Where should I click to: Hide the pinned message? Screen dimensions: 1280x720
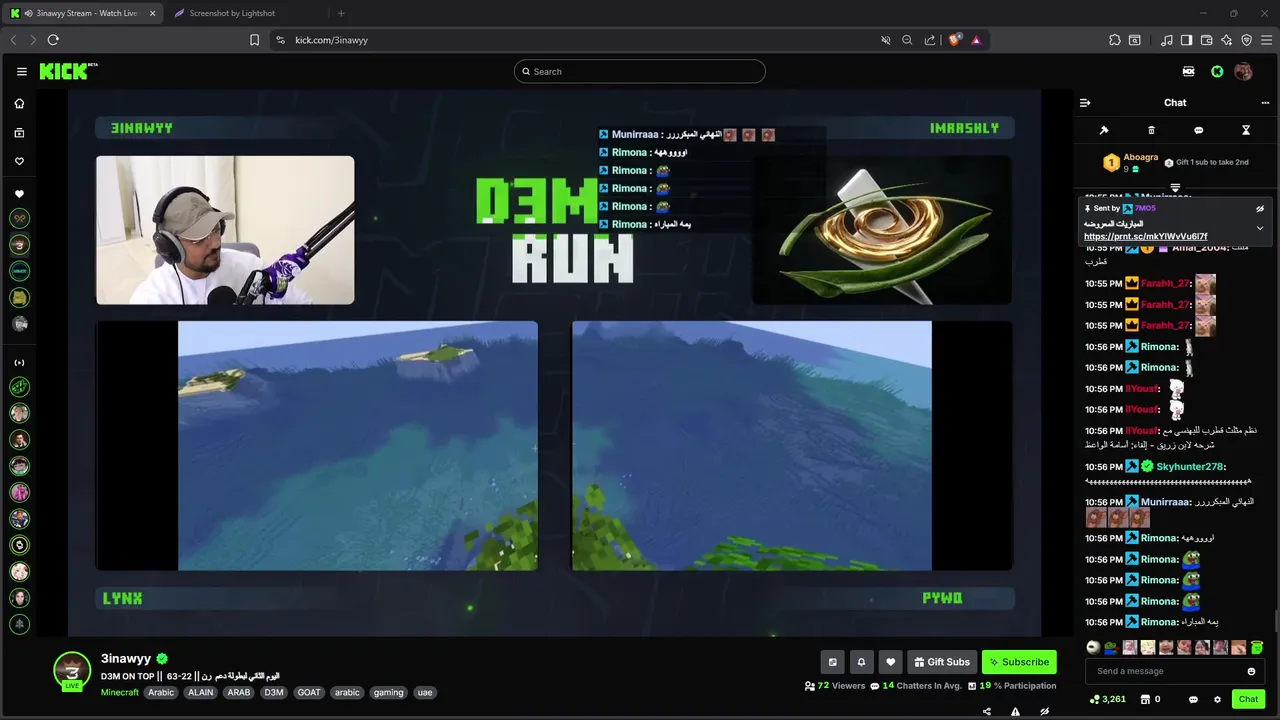click(x=1260, y=209)
